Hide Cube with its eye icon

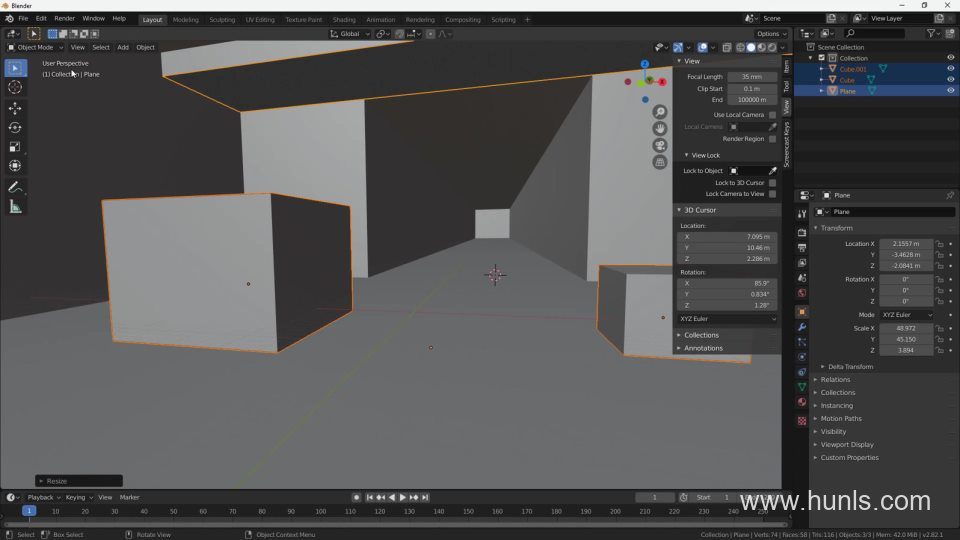coord(950,80)
